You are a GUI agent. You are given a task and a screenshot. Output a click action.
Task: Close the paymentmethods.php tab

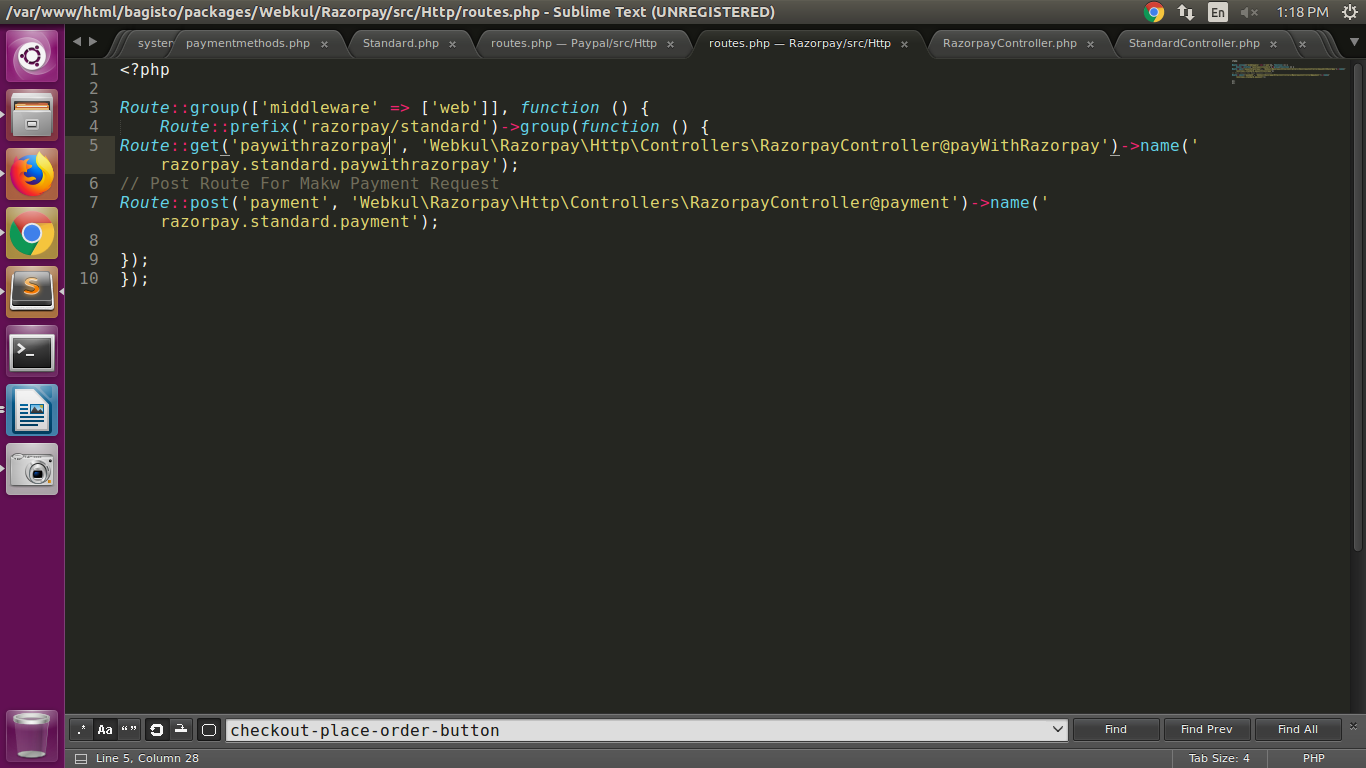tap(324, 44)
